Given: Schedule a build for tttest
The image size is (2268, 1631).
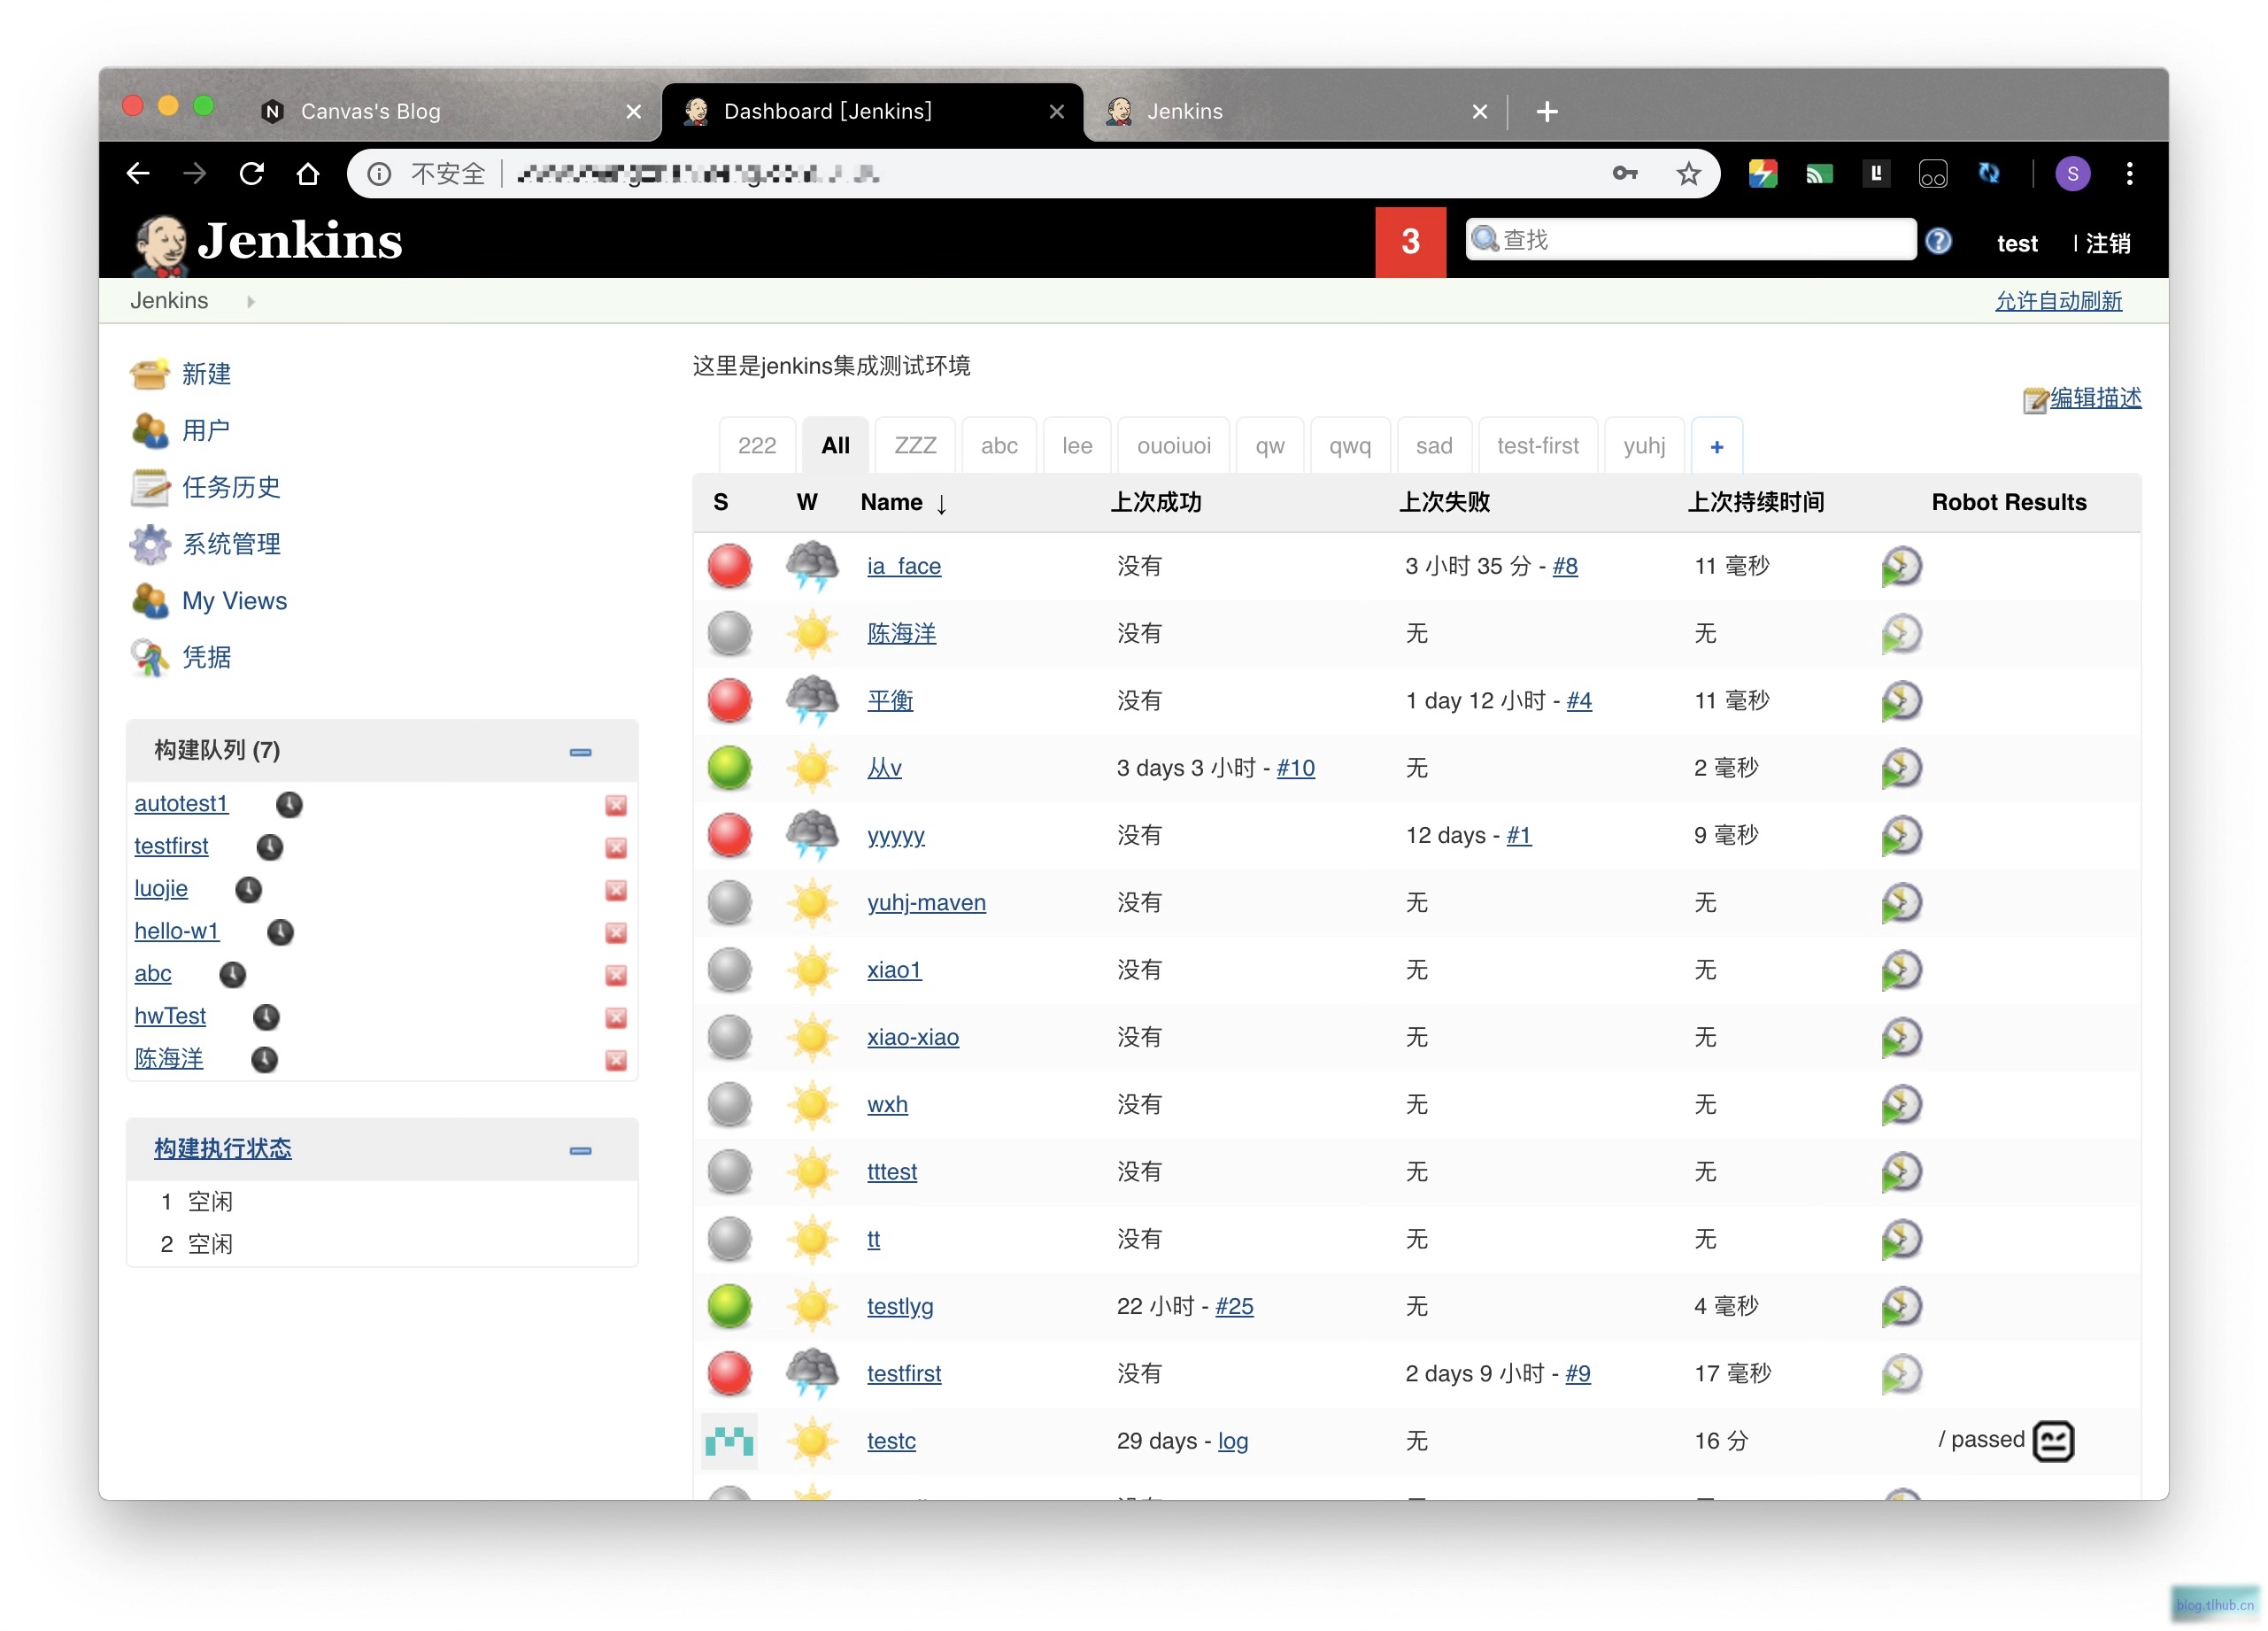Looking at the screenshot, I should 1901,1172.
